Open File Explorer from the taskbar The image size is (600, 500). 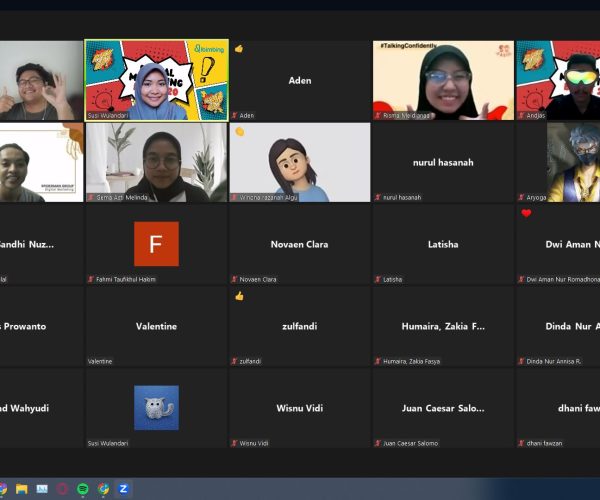click(x=22, y=489)
